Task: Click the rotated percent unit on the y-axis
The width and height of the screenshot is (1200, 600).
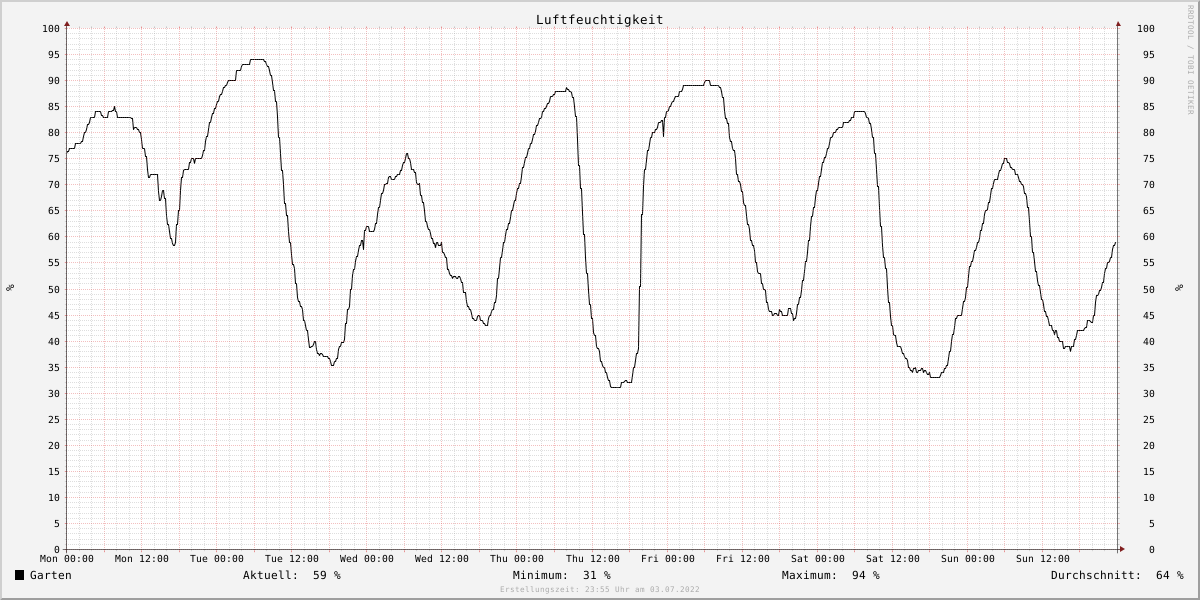Action: point(10,288)
